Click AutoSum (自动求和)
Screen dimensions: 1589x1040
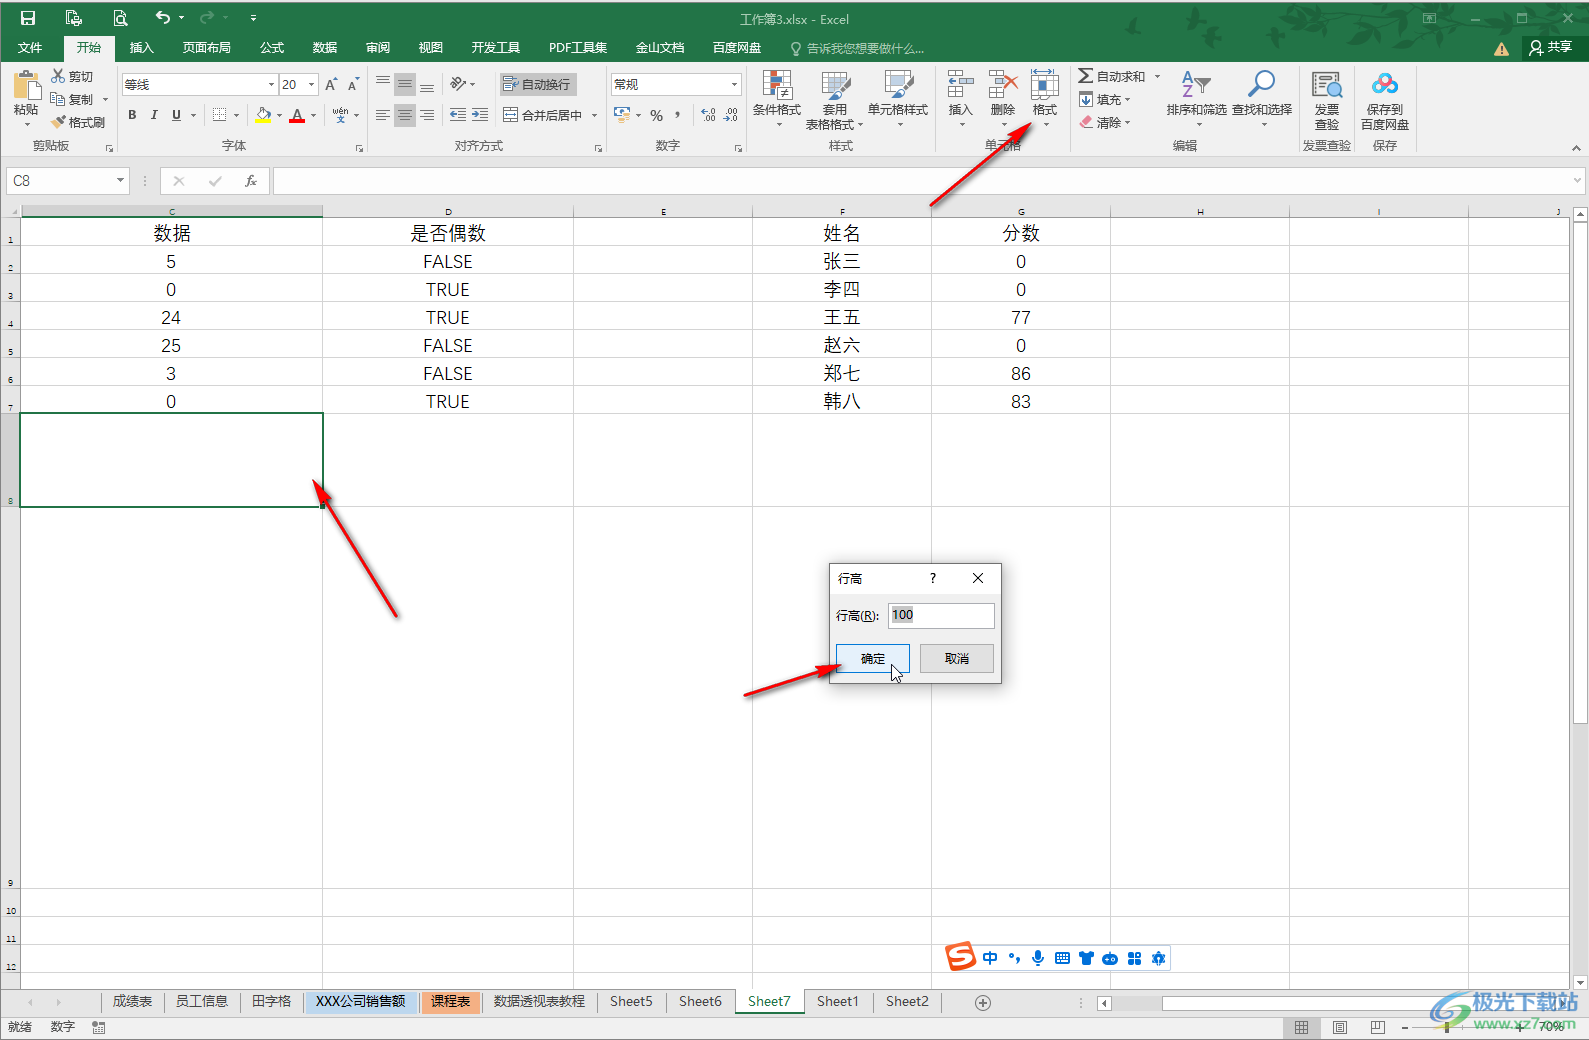(1112, 76)
